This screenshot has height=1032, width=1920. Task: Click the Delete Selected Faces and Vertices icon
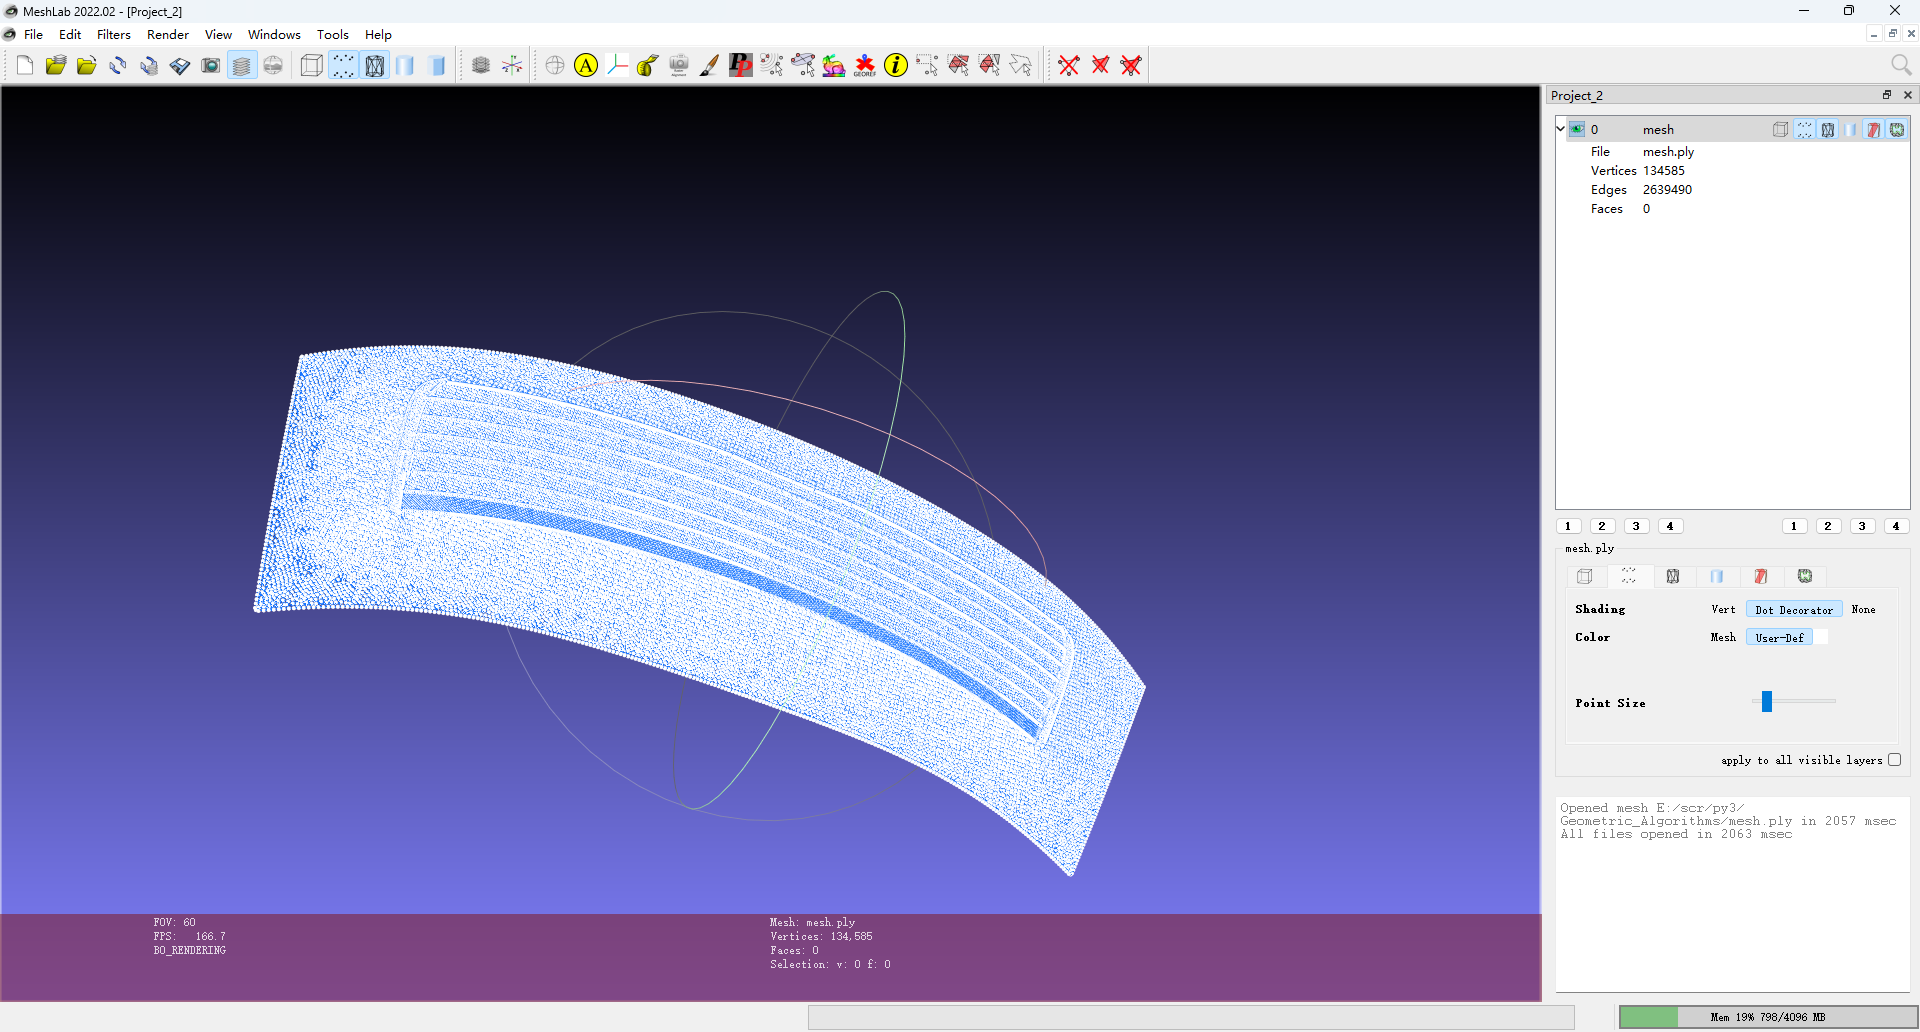pos(1131,66)
